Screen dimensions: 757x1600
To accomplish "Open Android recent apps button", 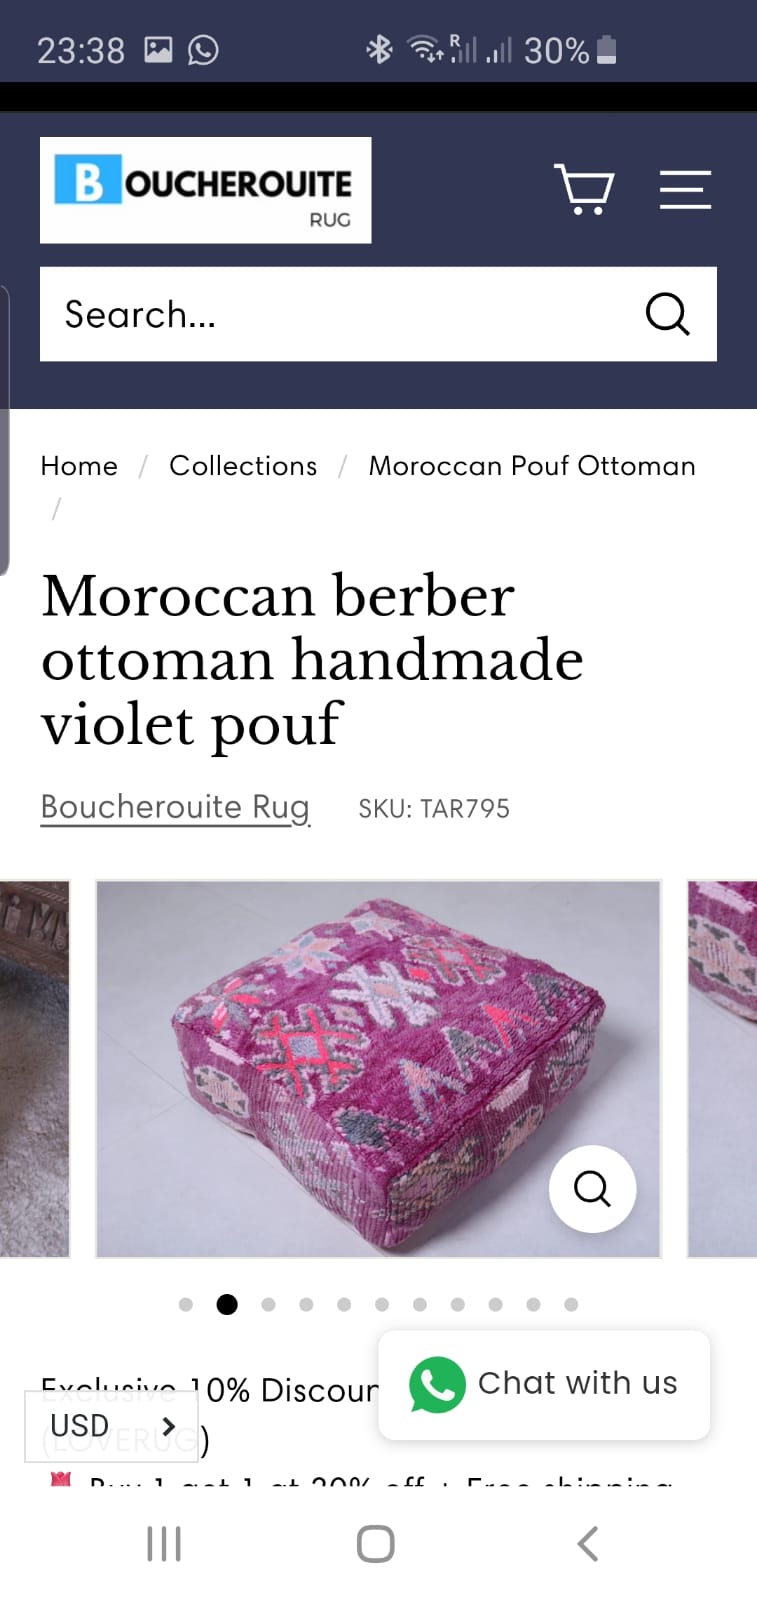I will [164, 1543].
